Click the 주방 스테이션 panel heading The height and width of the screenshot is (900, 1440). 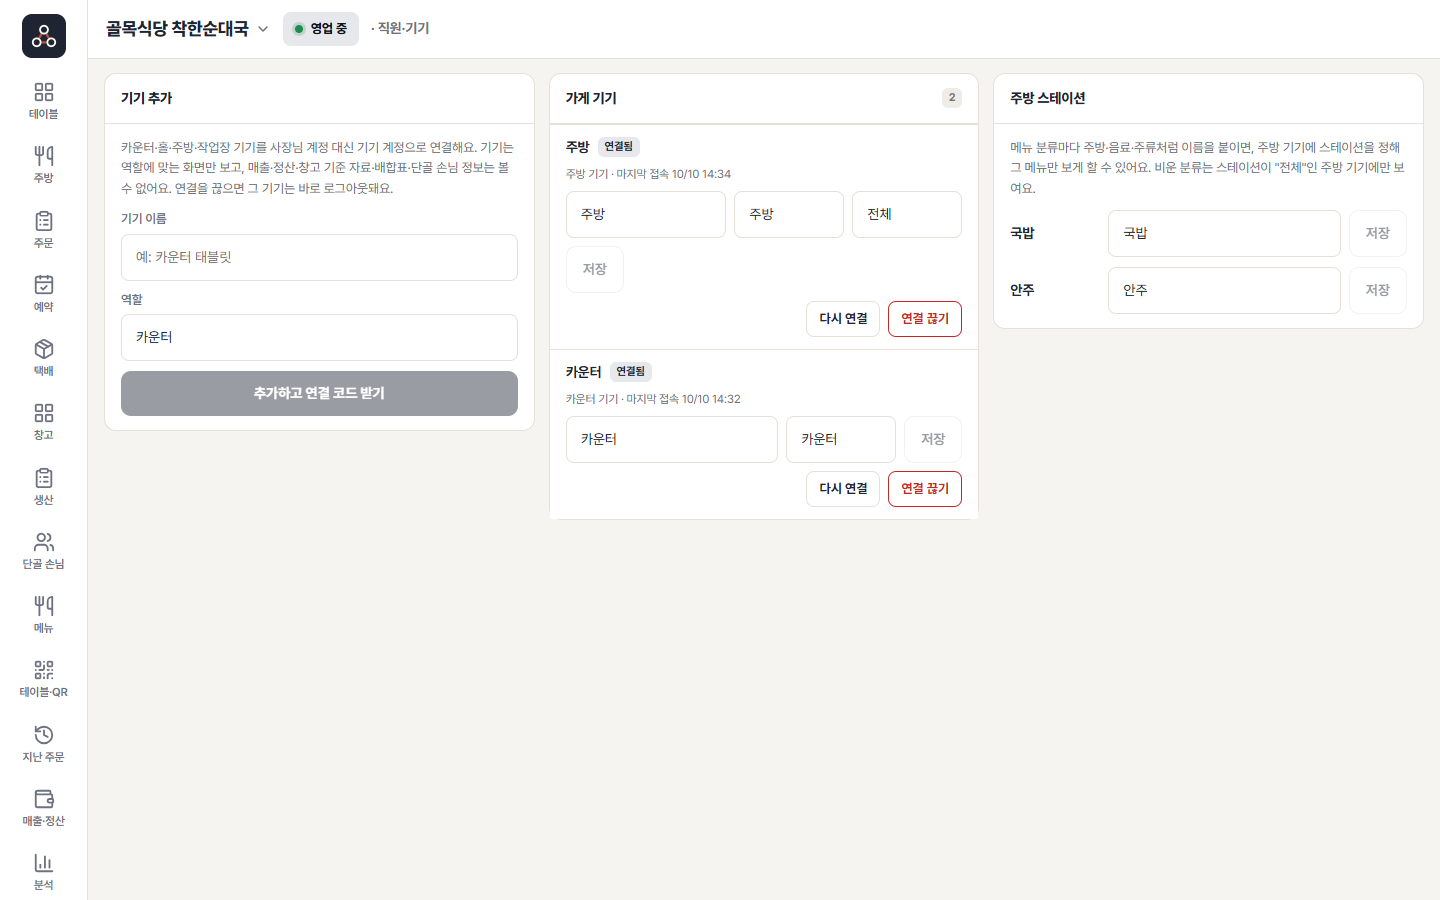point(1047,98)
